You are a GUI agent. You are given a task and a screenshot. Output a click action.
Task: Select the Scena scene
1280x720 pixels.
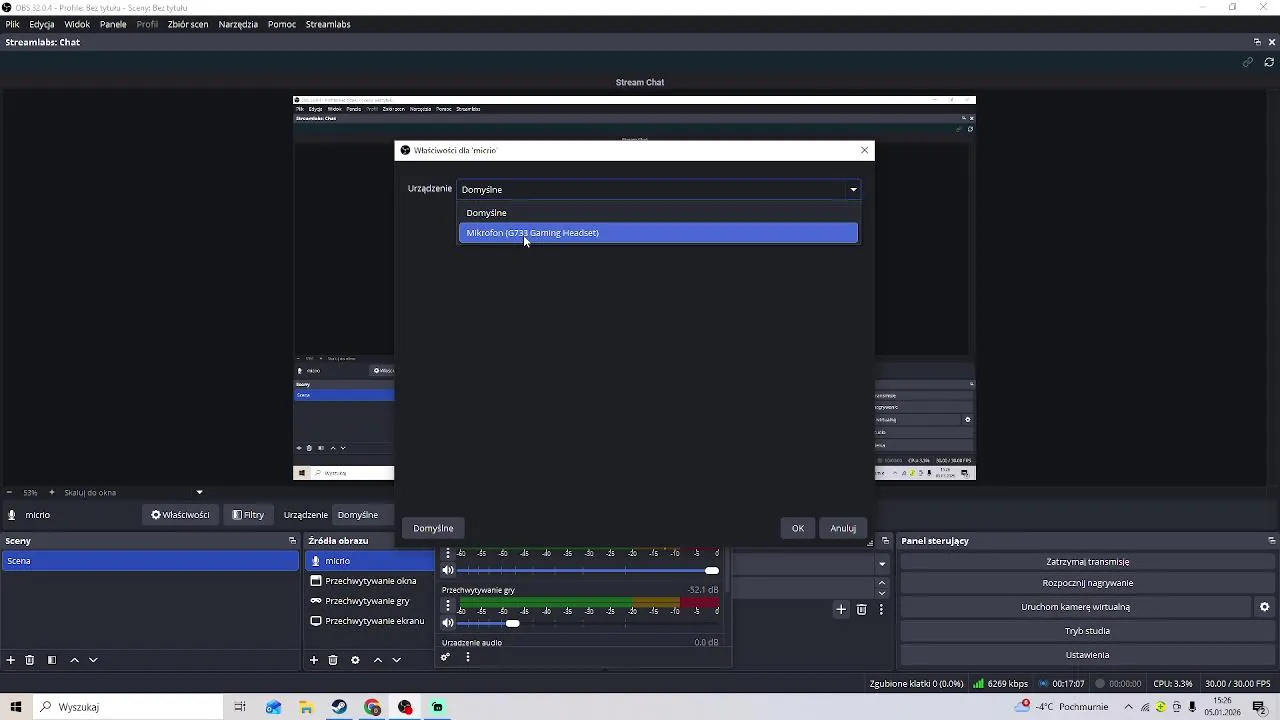[x=150, y=561]
